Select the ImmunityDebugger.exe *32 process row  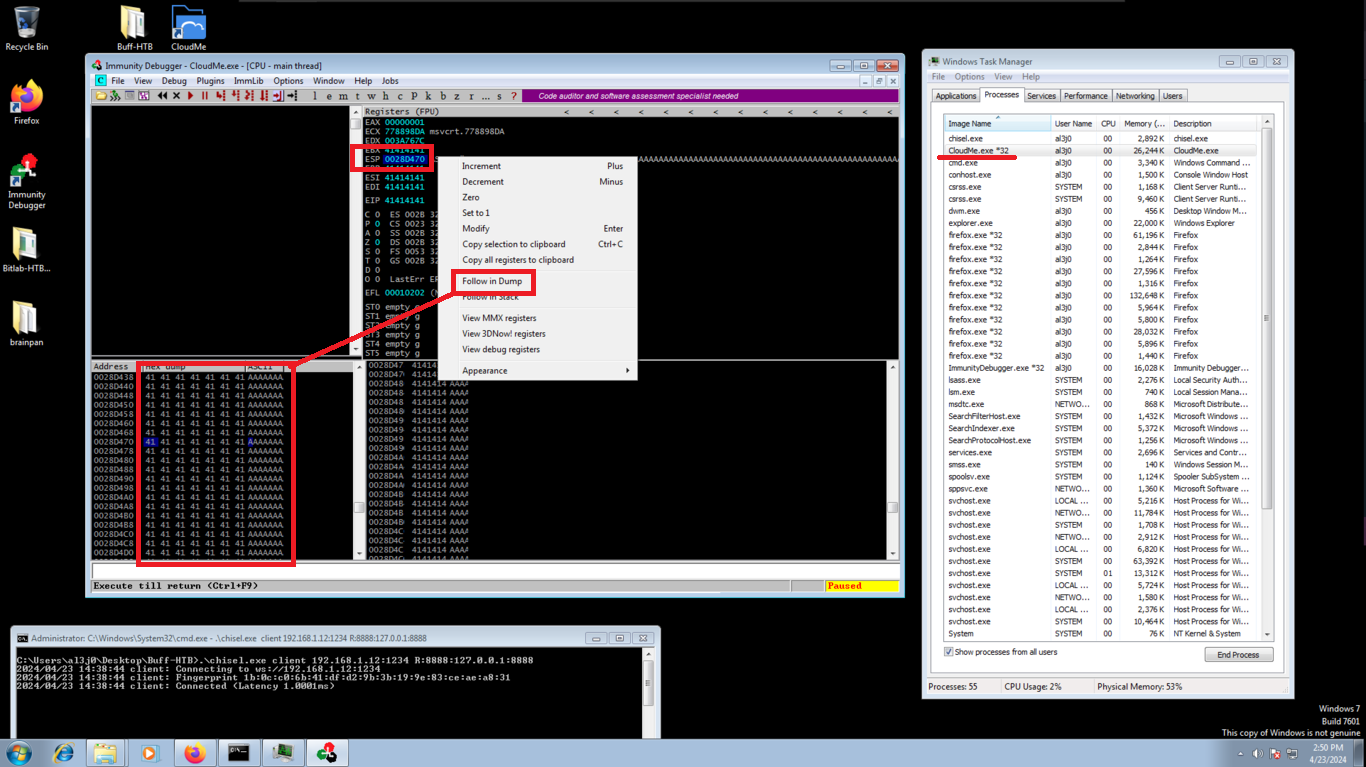pos(1102,368)
